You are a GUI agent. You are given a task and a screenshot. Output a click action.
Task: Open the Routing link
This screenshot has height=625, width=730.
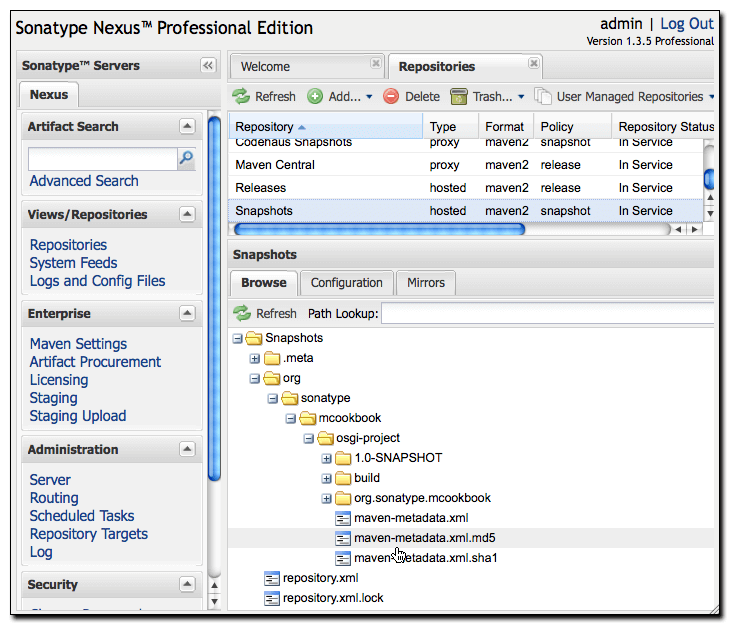[x=54, y=498]
